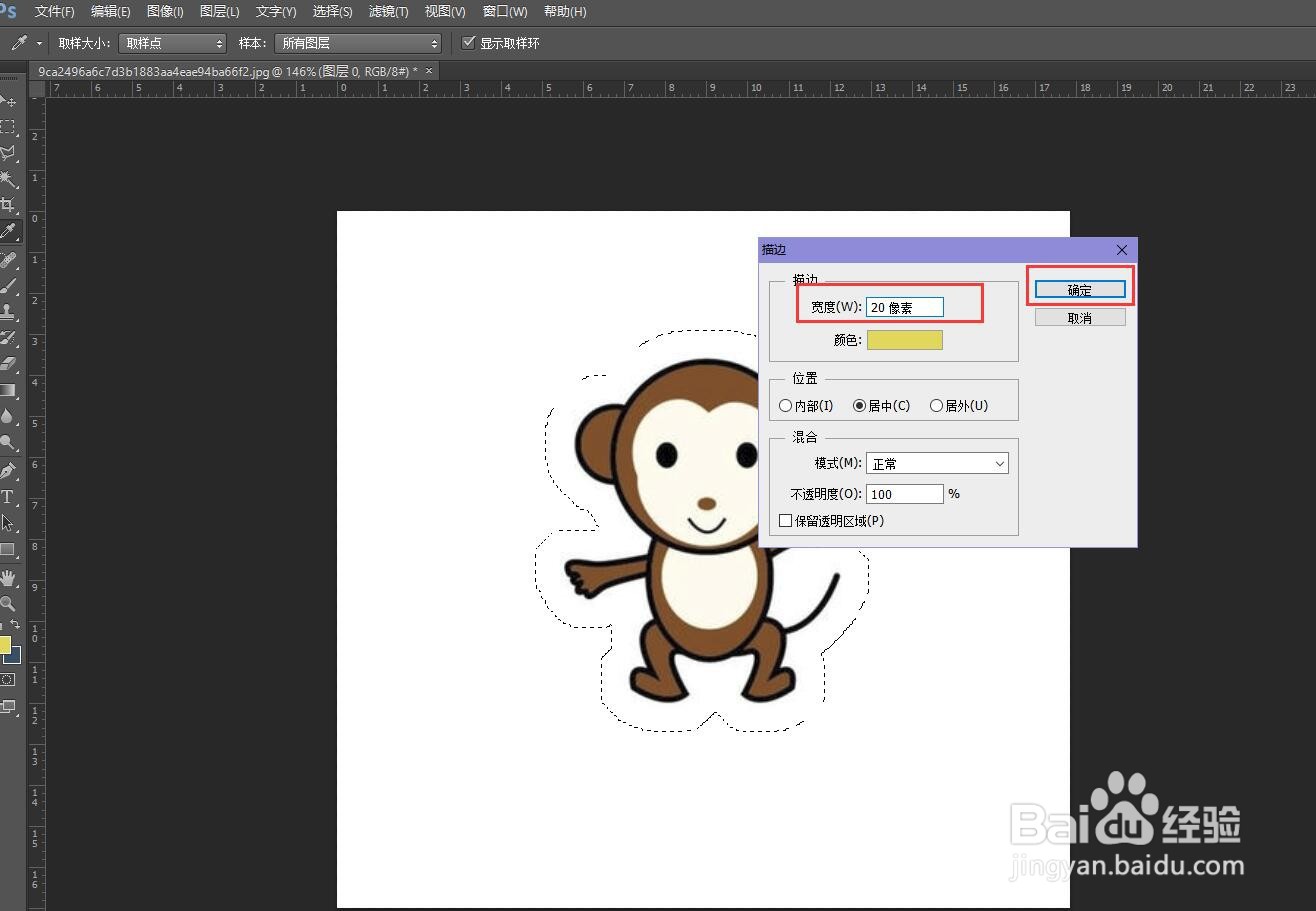Select the Crop tool

click(x=8, y=205)
